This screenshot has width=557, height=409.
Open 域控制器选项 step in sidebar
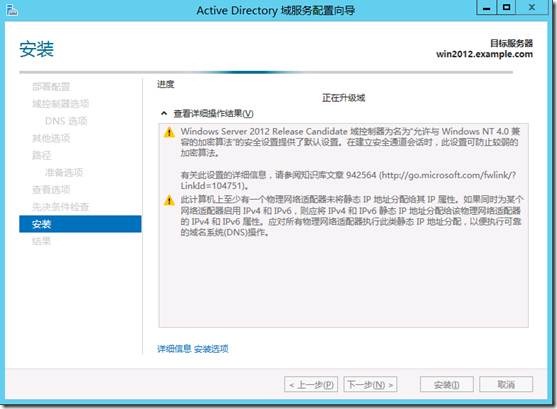[x=61, y=104]
